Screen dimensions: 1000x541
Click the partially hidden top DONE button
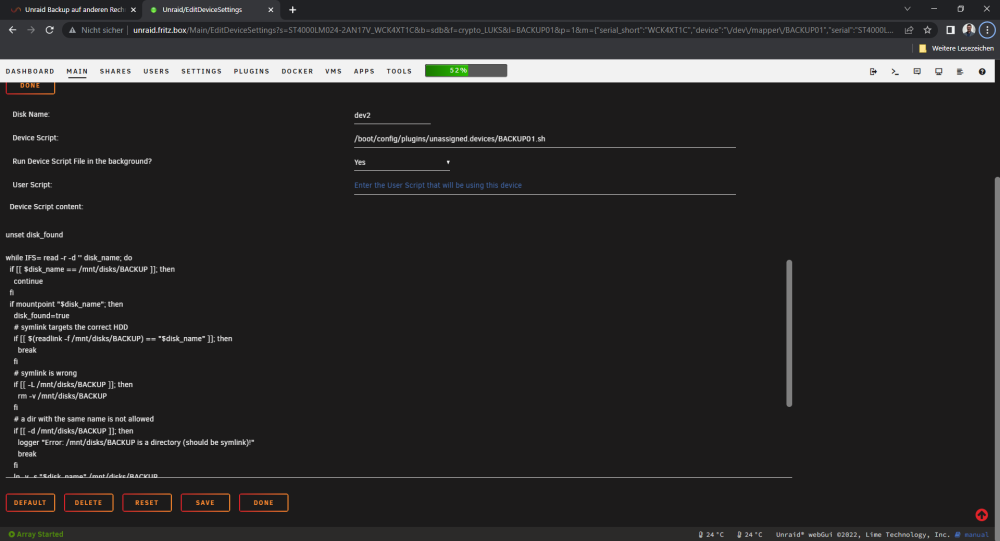tap(30, 87)
